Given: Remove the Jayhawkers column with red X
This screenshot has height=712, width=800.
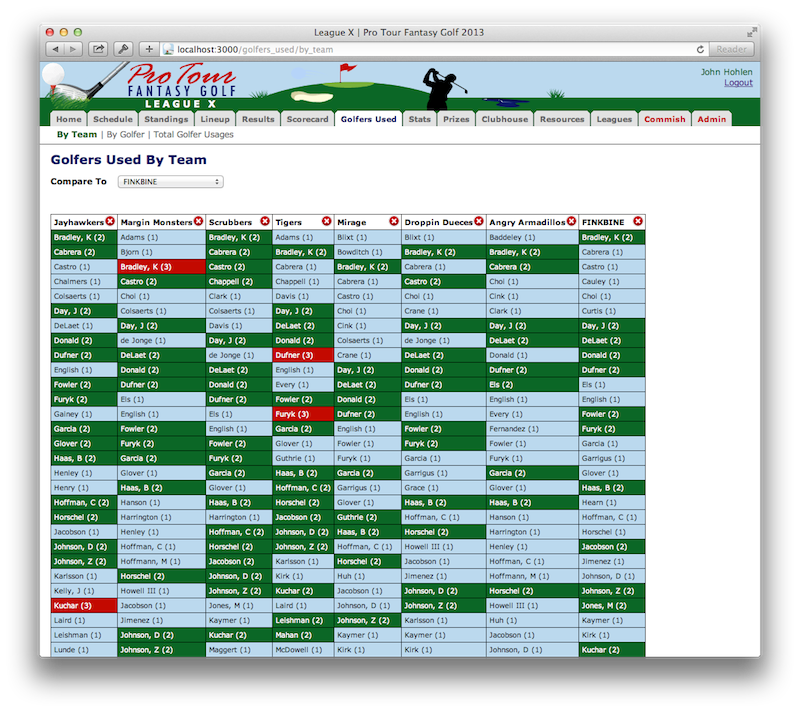Looking at the screenshot, I should pos(110,221).
